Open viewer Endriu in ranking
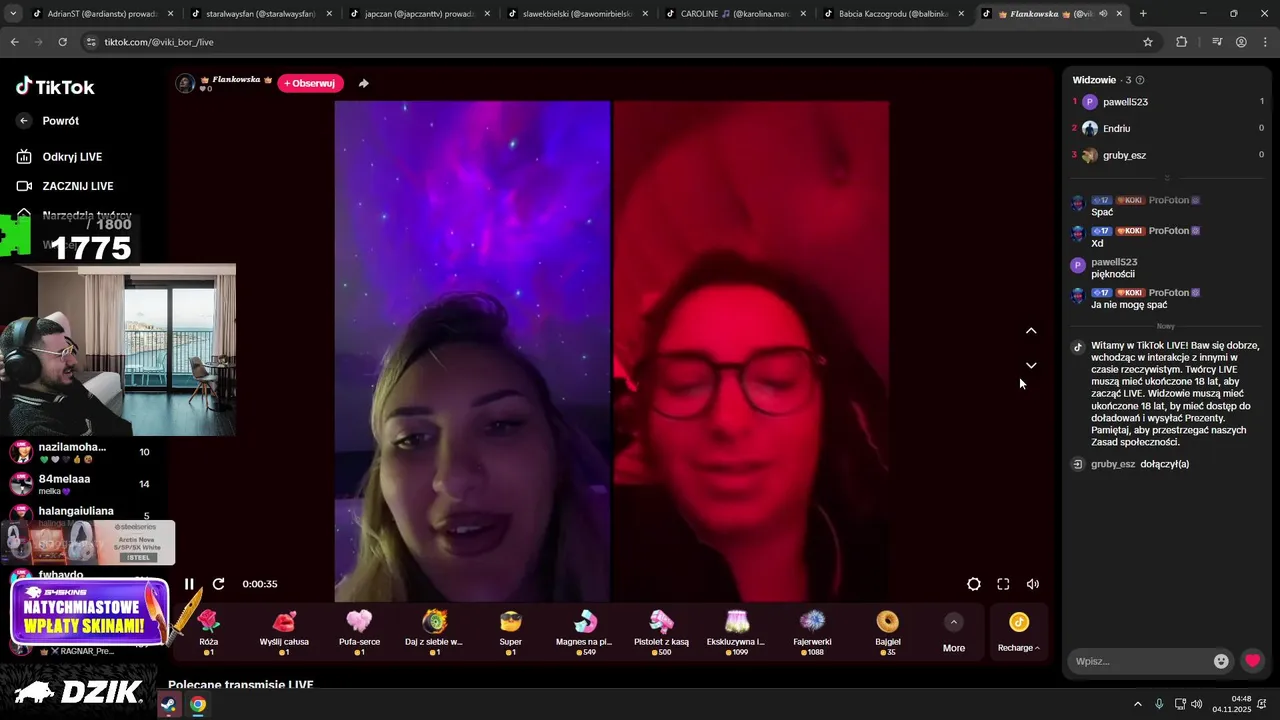This screenshot has height=720, width=1280. [x=1168, y=128]
